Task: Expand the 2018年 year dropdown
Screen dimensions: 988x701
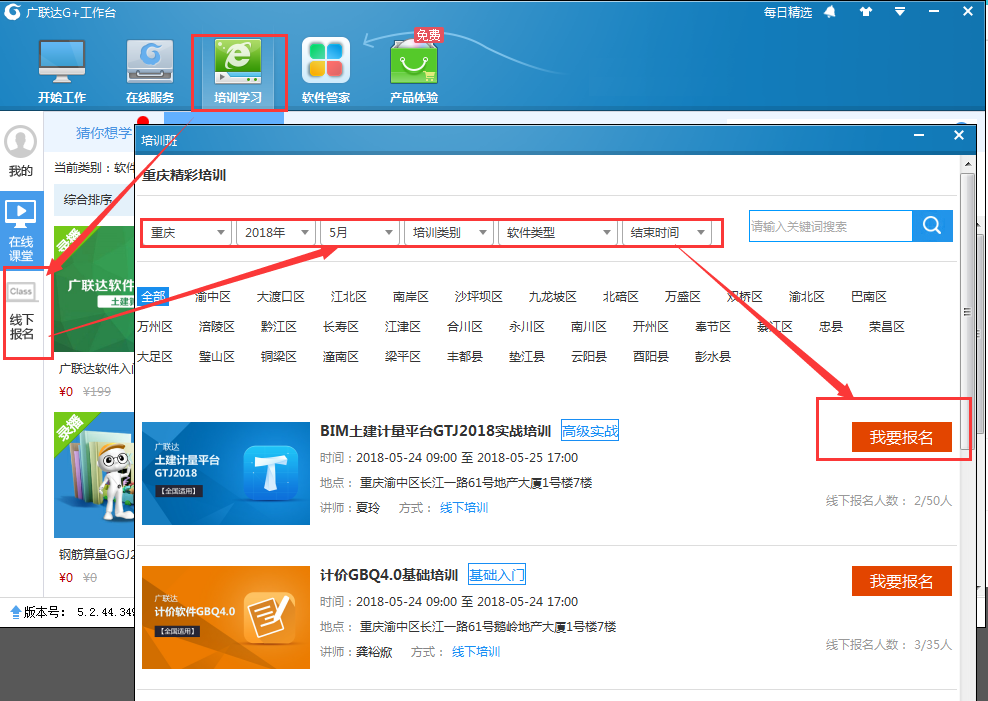Action: pyautogui.click(x=277, y=232)
